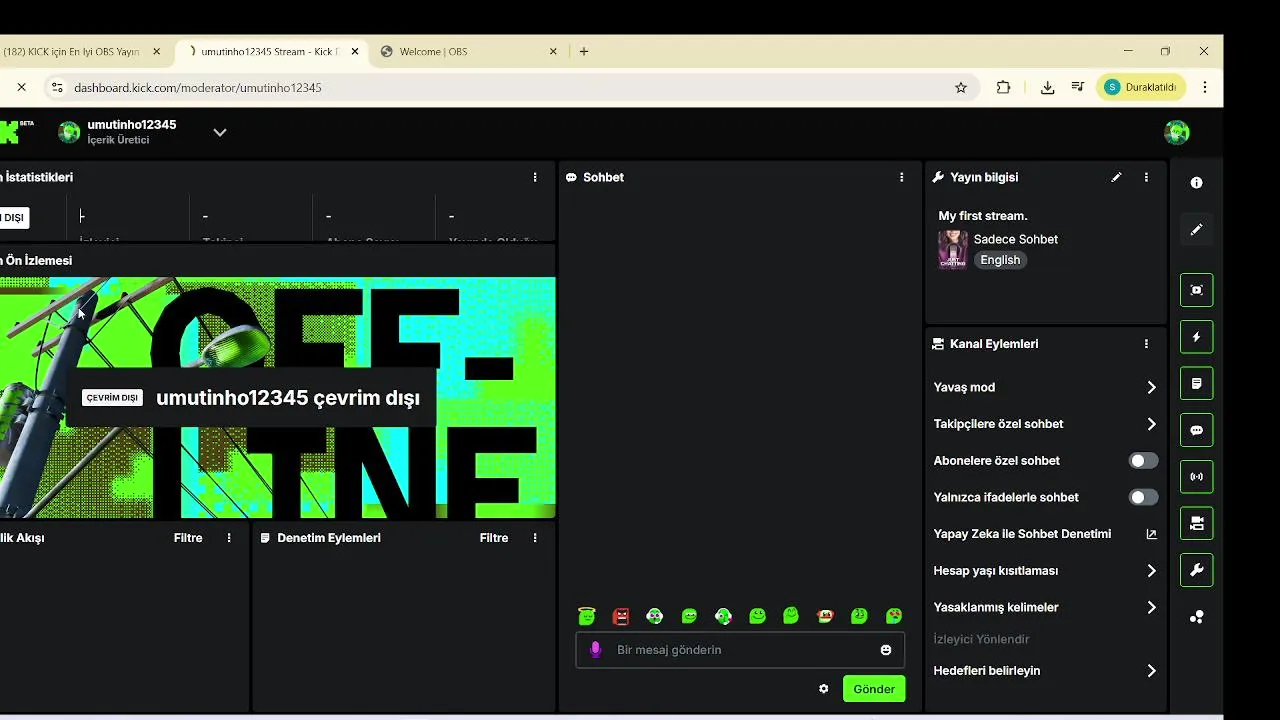Edit stream info with pencil icon
This screenshot has height=720, width=1280.
click(1116, 177)
